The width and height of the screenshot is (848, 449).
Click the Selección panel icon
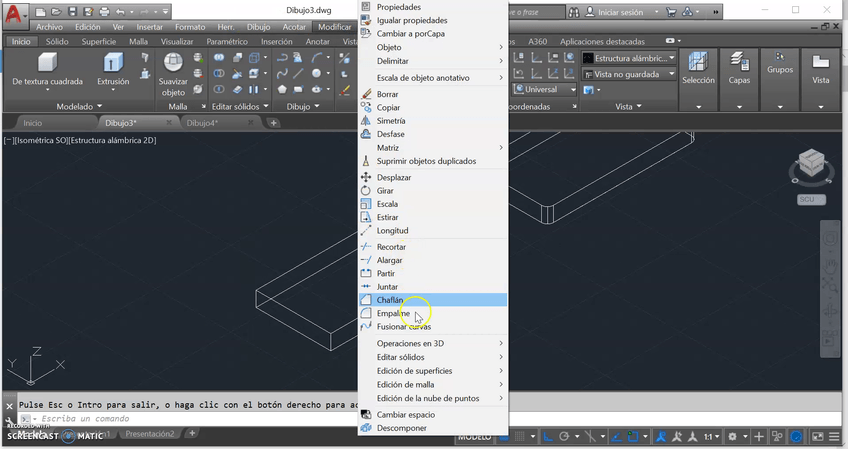pyautogui.click(x=697, y=63)
